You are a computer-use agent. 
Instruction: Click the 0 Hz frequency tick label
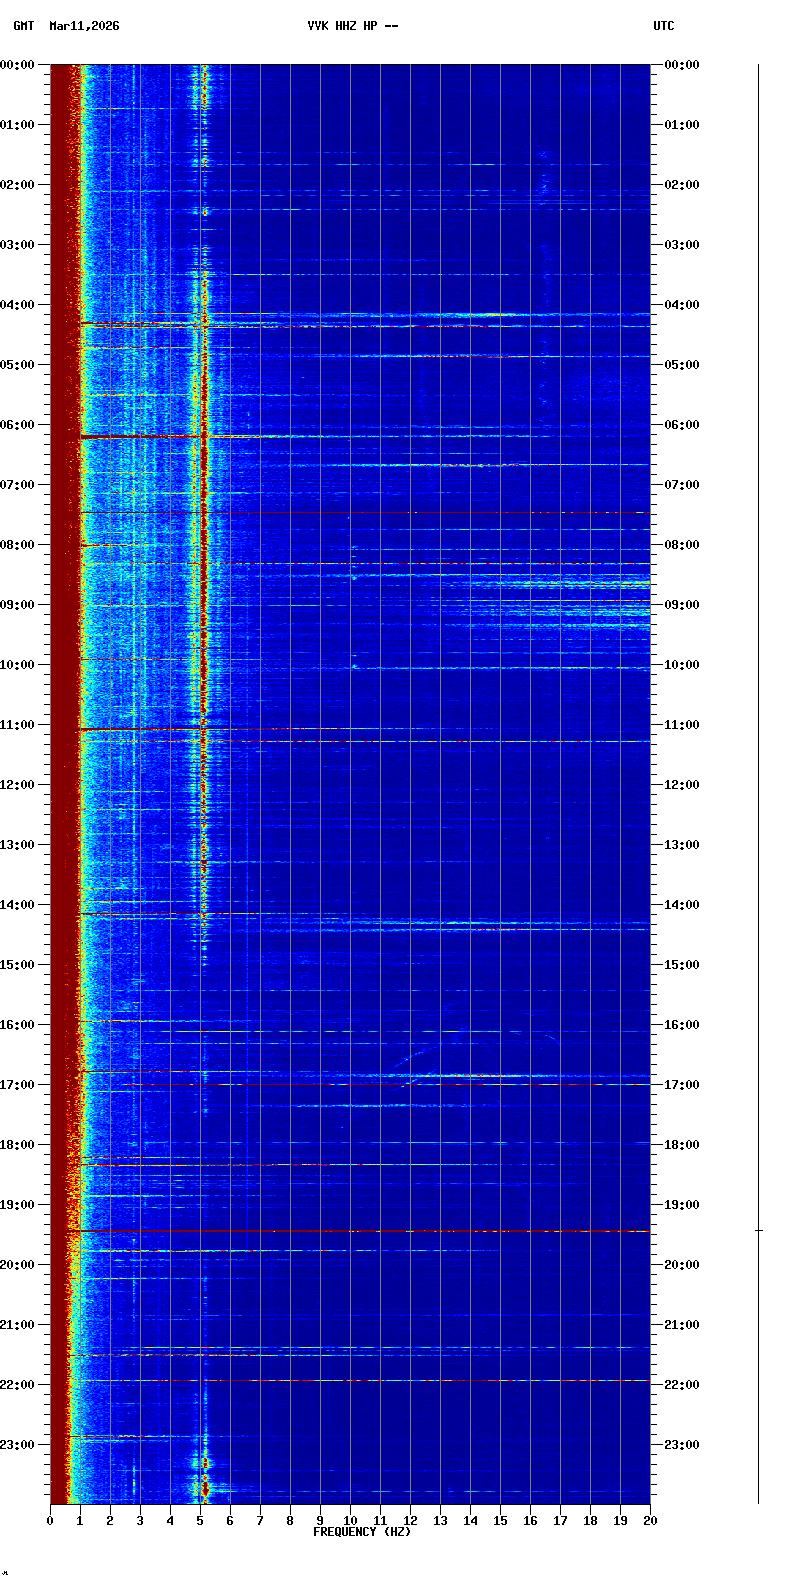[50, 1521]
